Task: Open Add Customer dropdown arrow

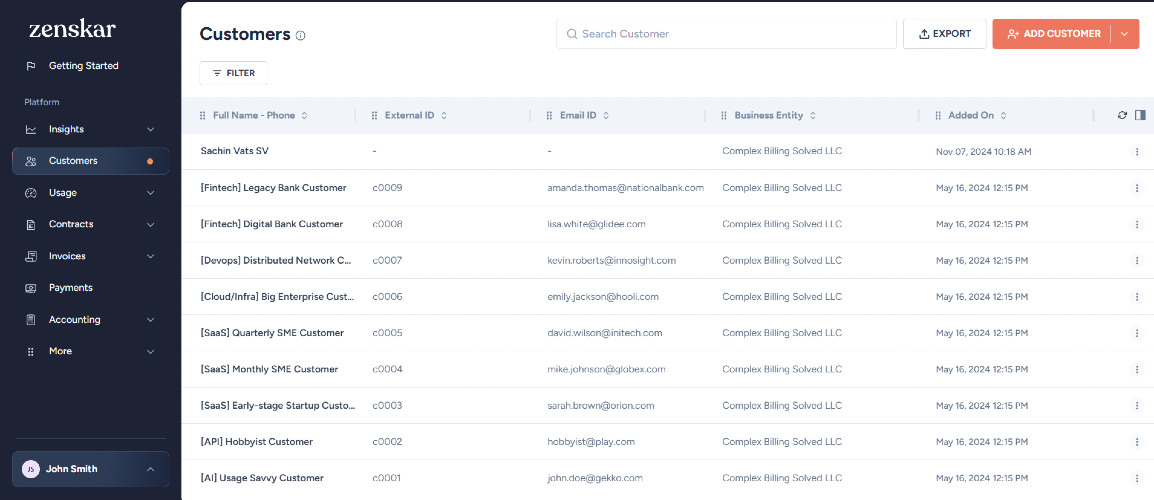Action: click(1125, 34)
